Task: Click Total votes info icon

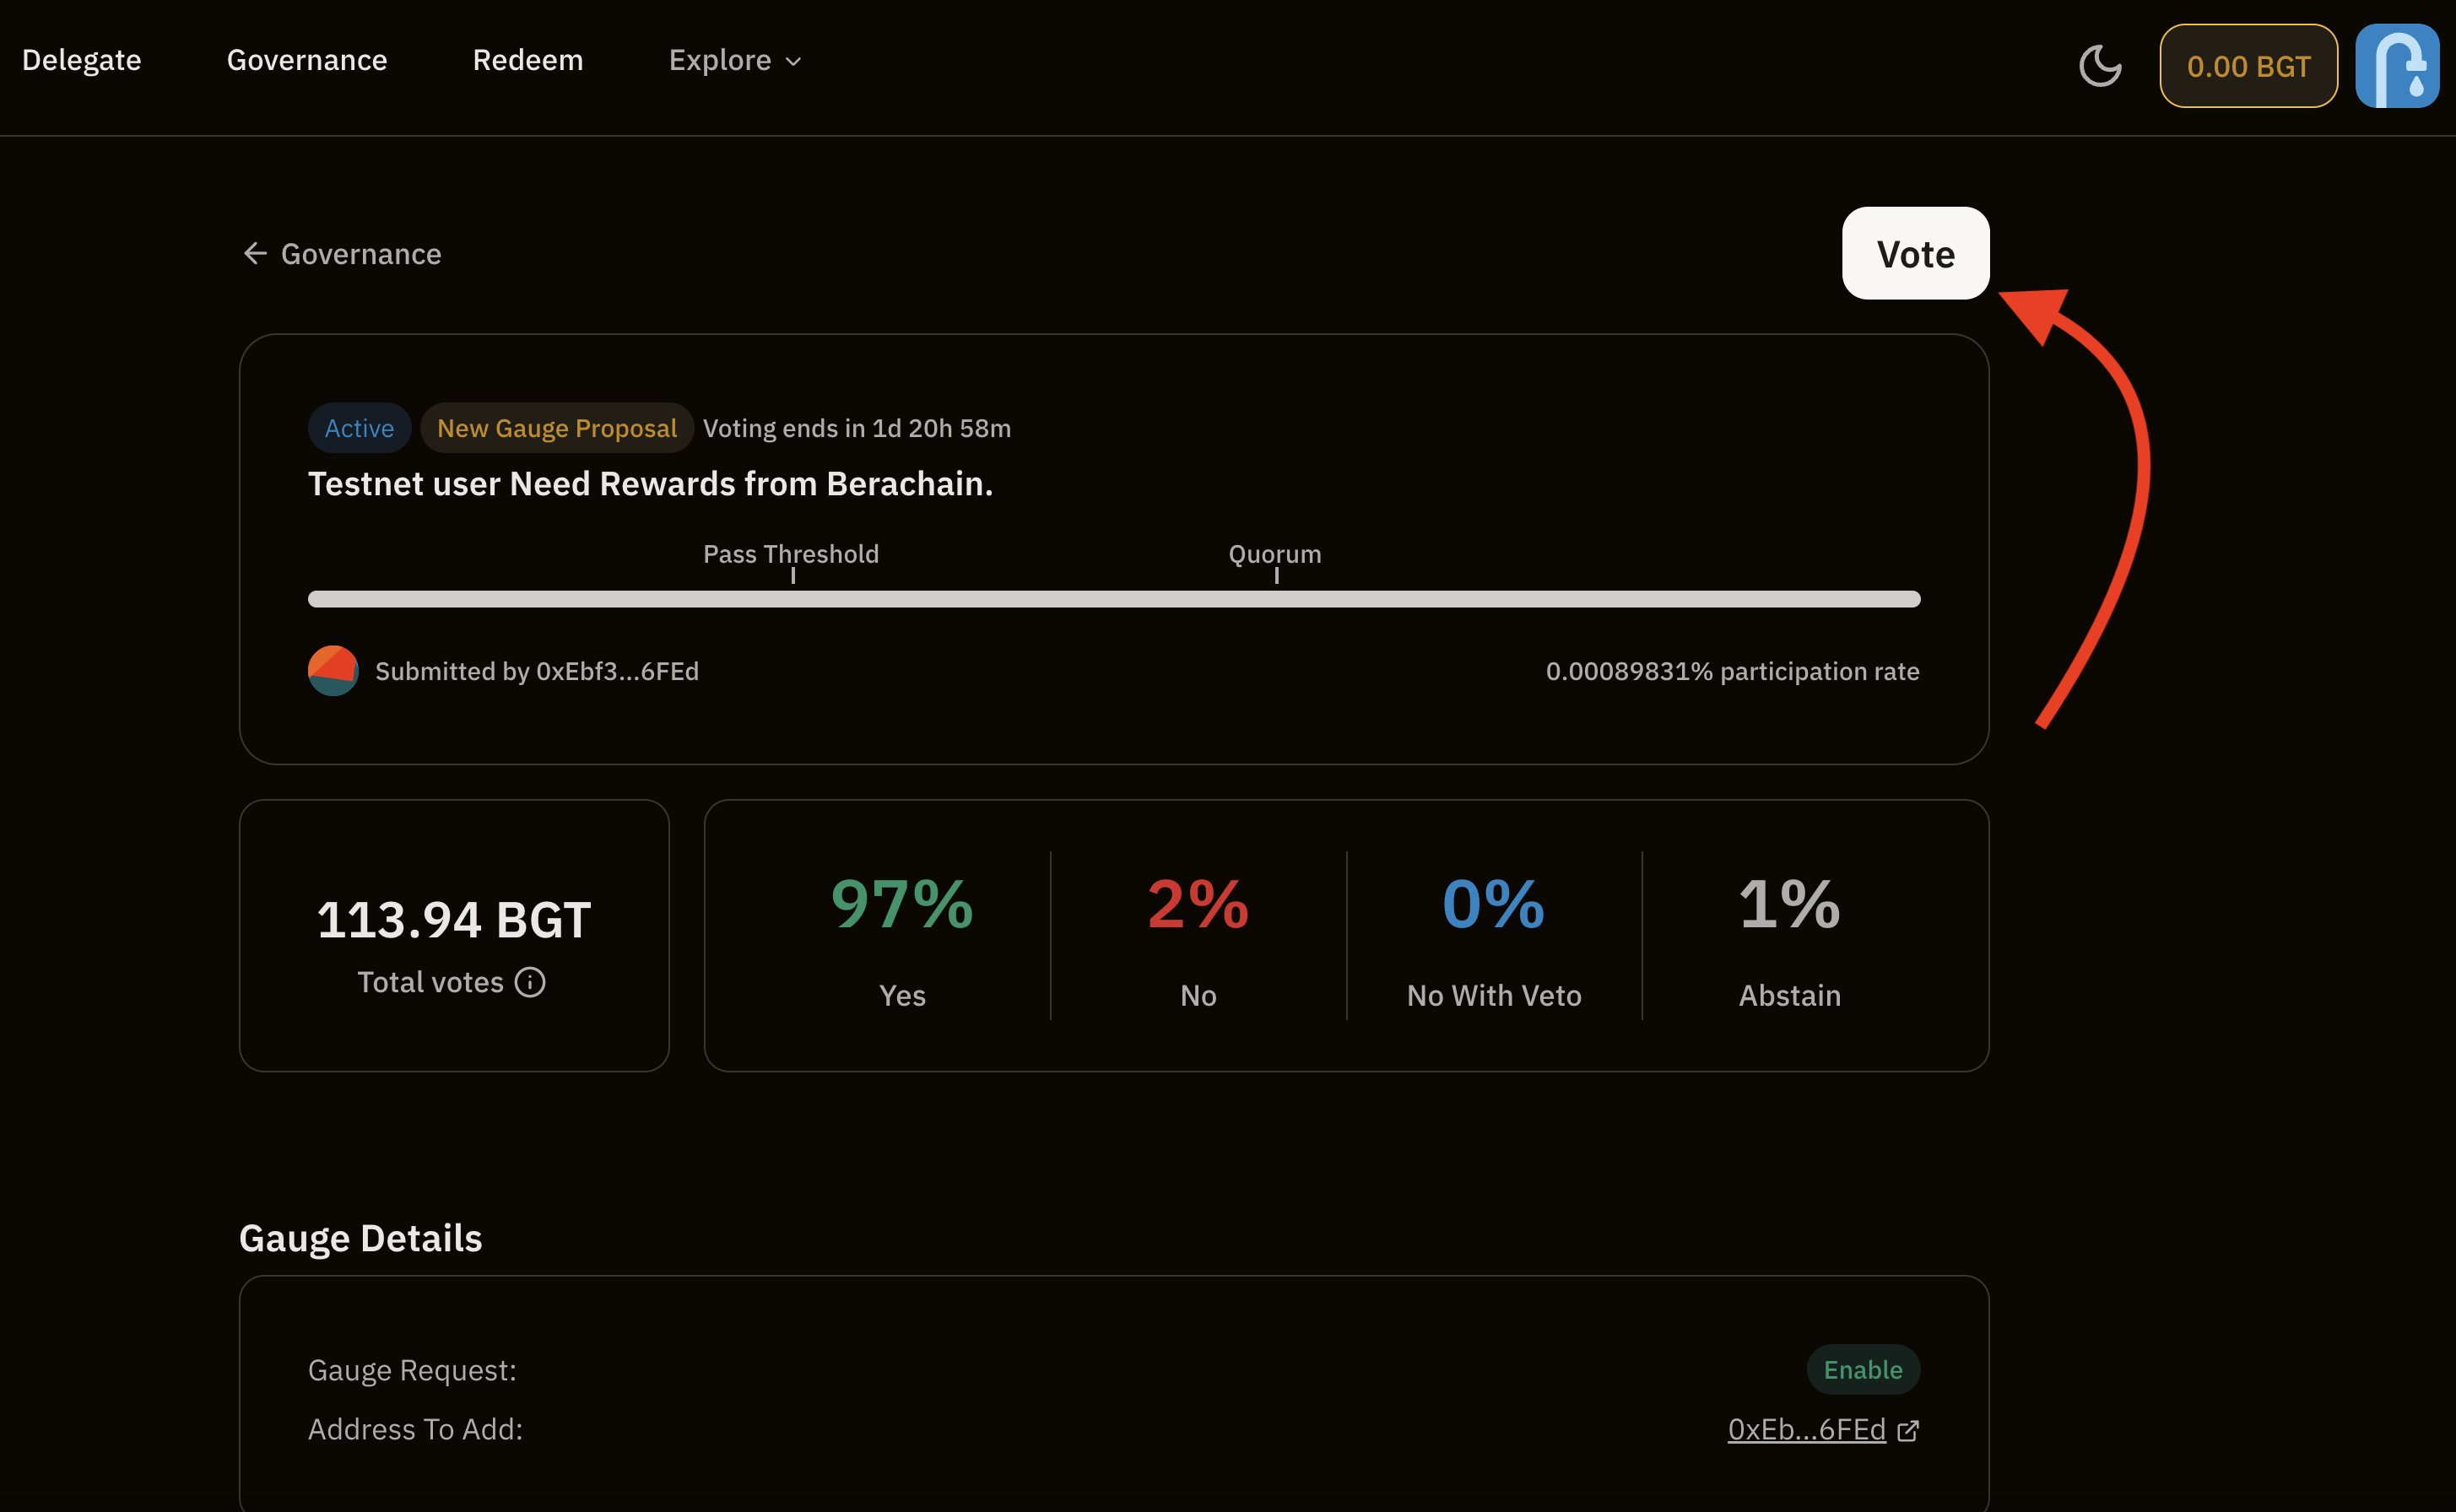Action: pos(530,982)
